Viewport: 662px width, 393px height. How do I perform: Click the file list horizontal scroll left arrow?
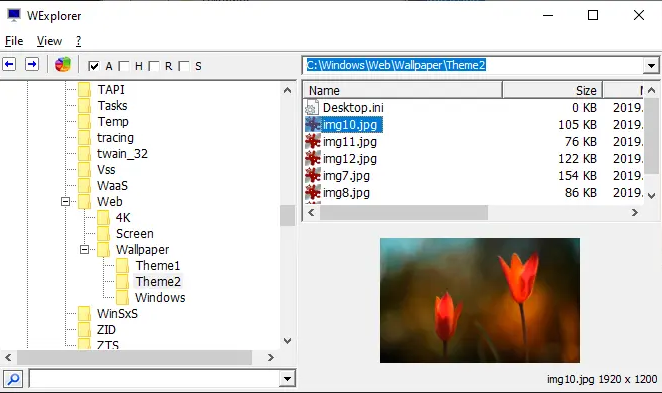coord(311,212)
